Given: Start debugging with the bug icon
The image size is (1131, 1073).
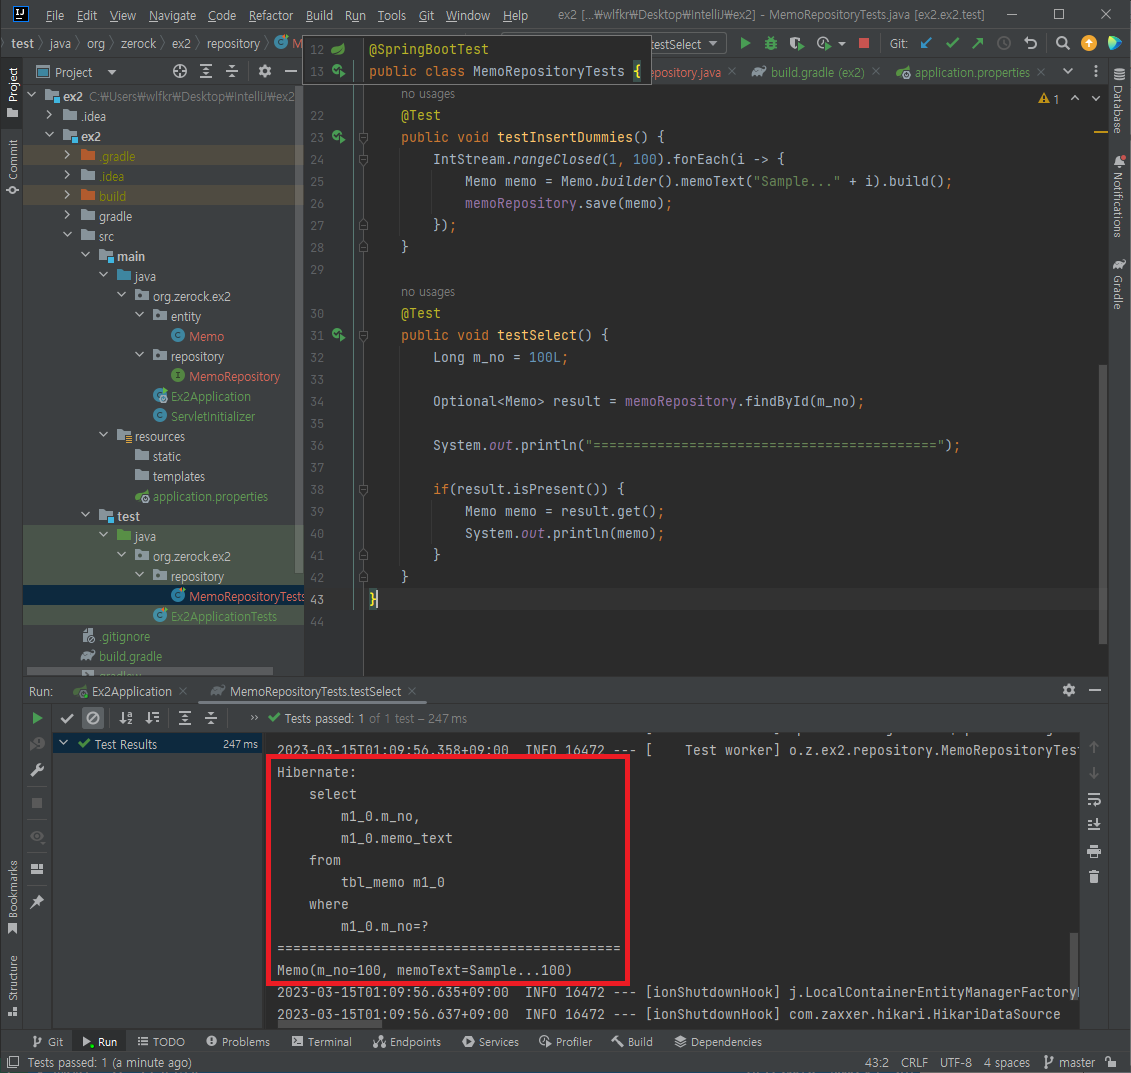Looking at the screenshot, I should pos(770,43).
